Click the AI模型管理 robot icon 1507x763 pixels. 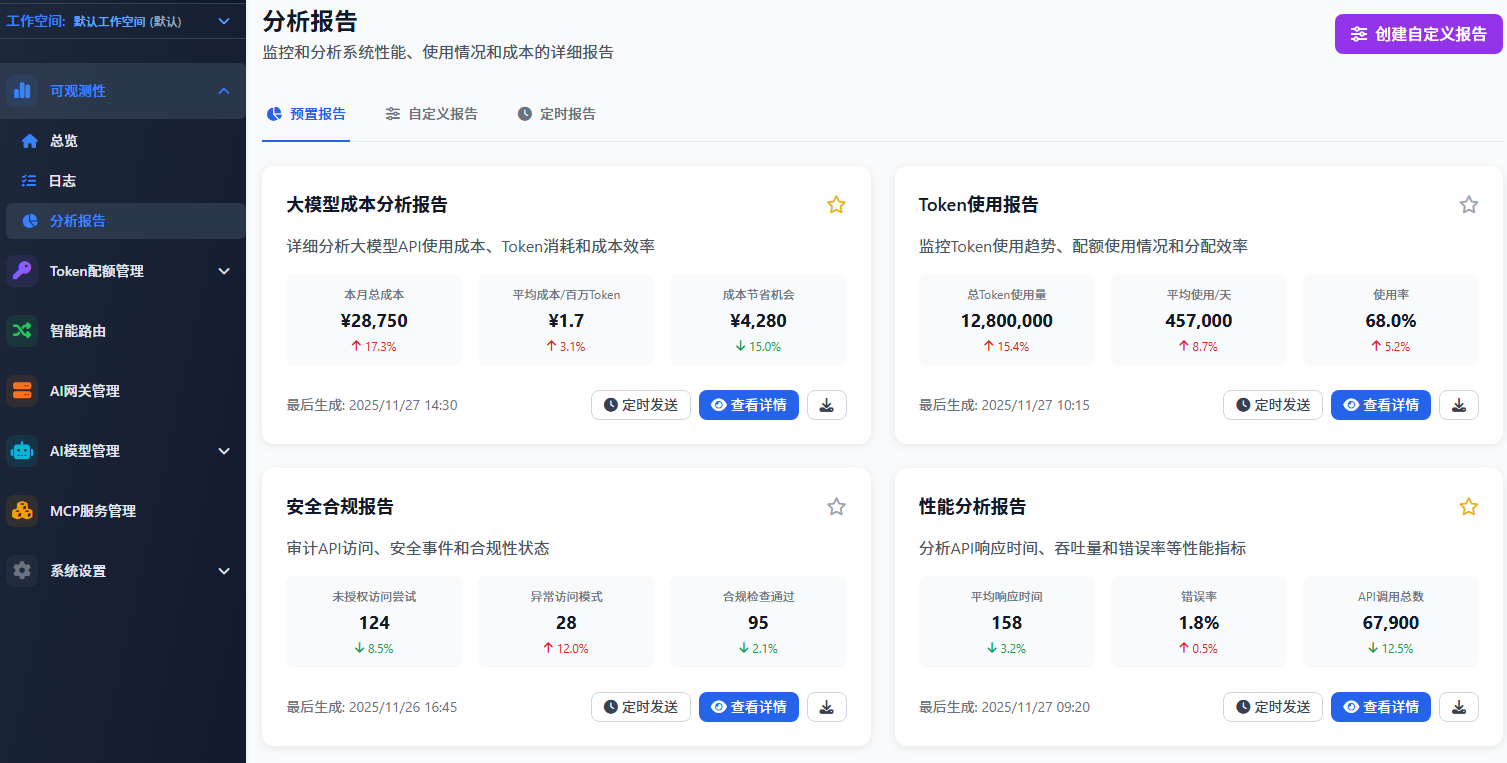[x=22, y=451]
